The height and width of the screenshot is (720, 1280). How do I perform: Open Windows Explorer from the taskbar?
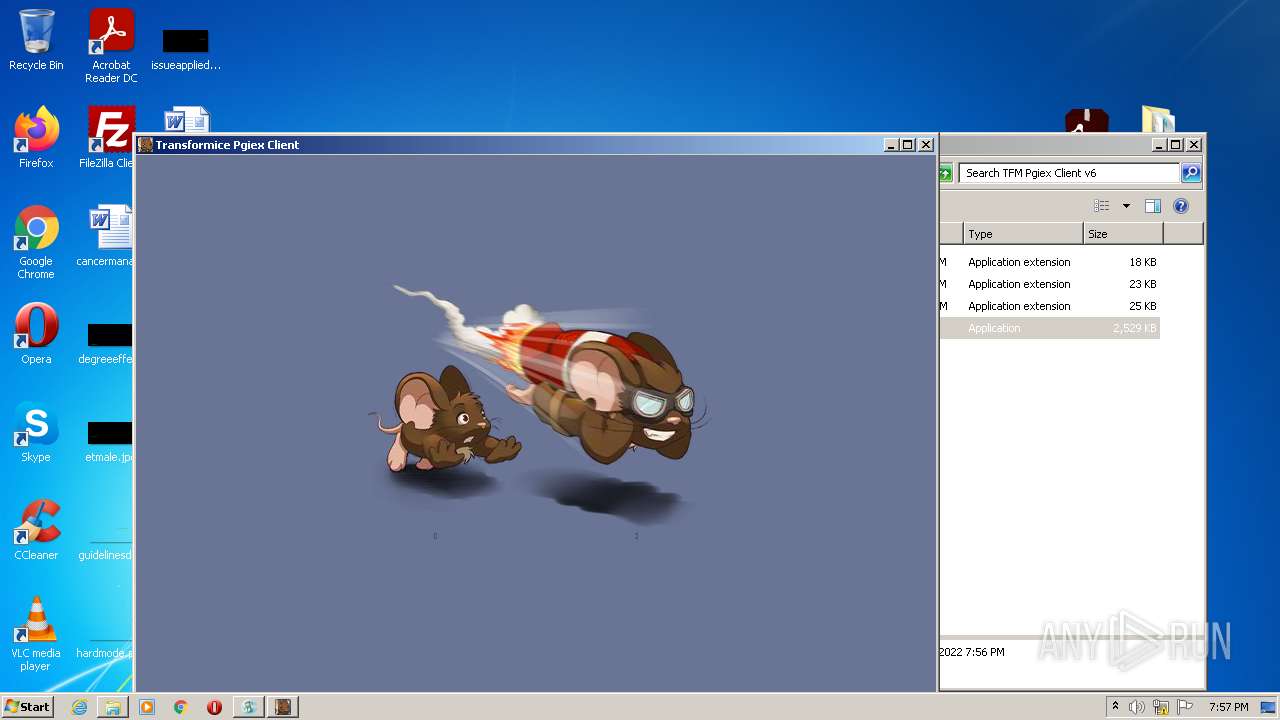[x=113, y=707]
